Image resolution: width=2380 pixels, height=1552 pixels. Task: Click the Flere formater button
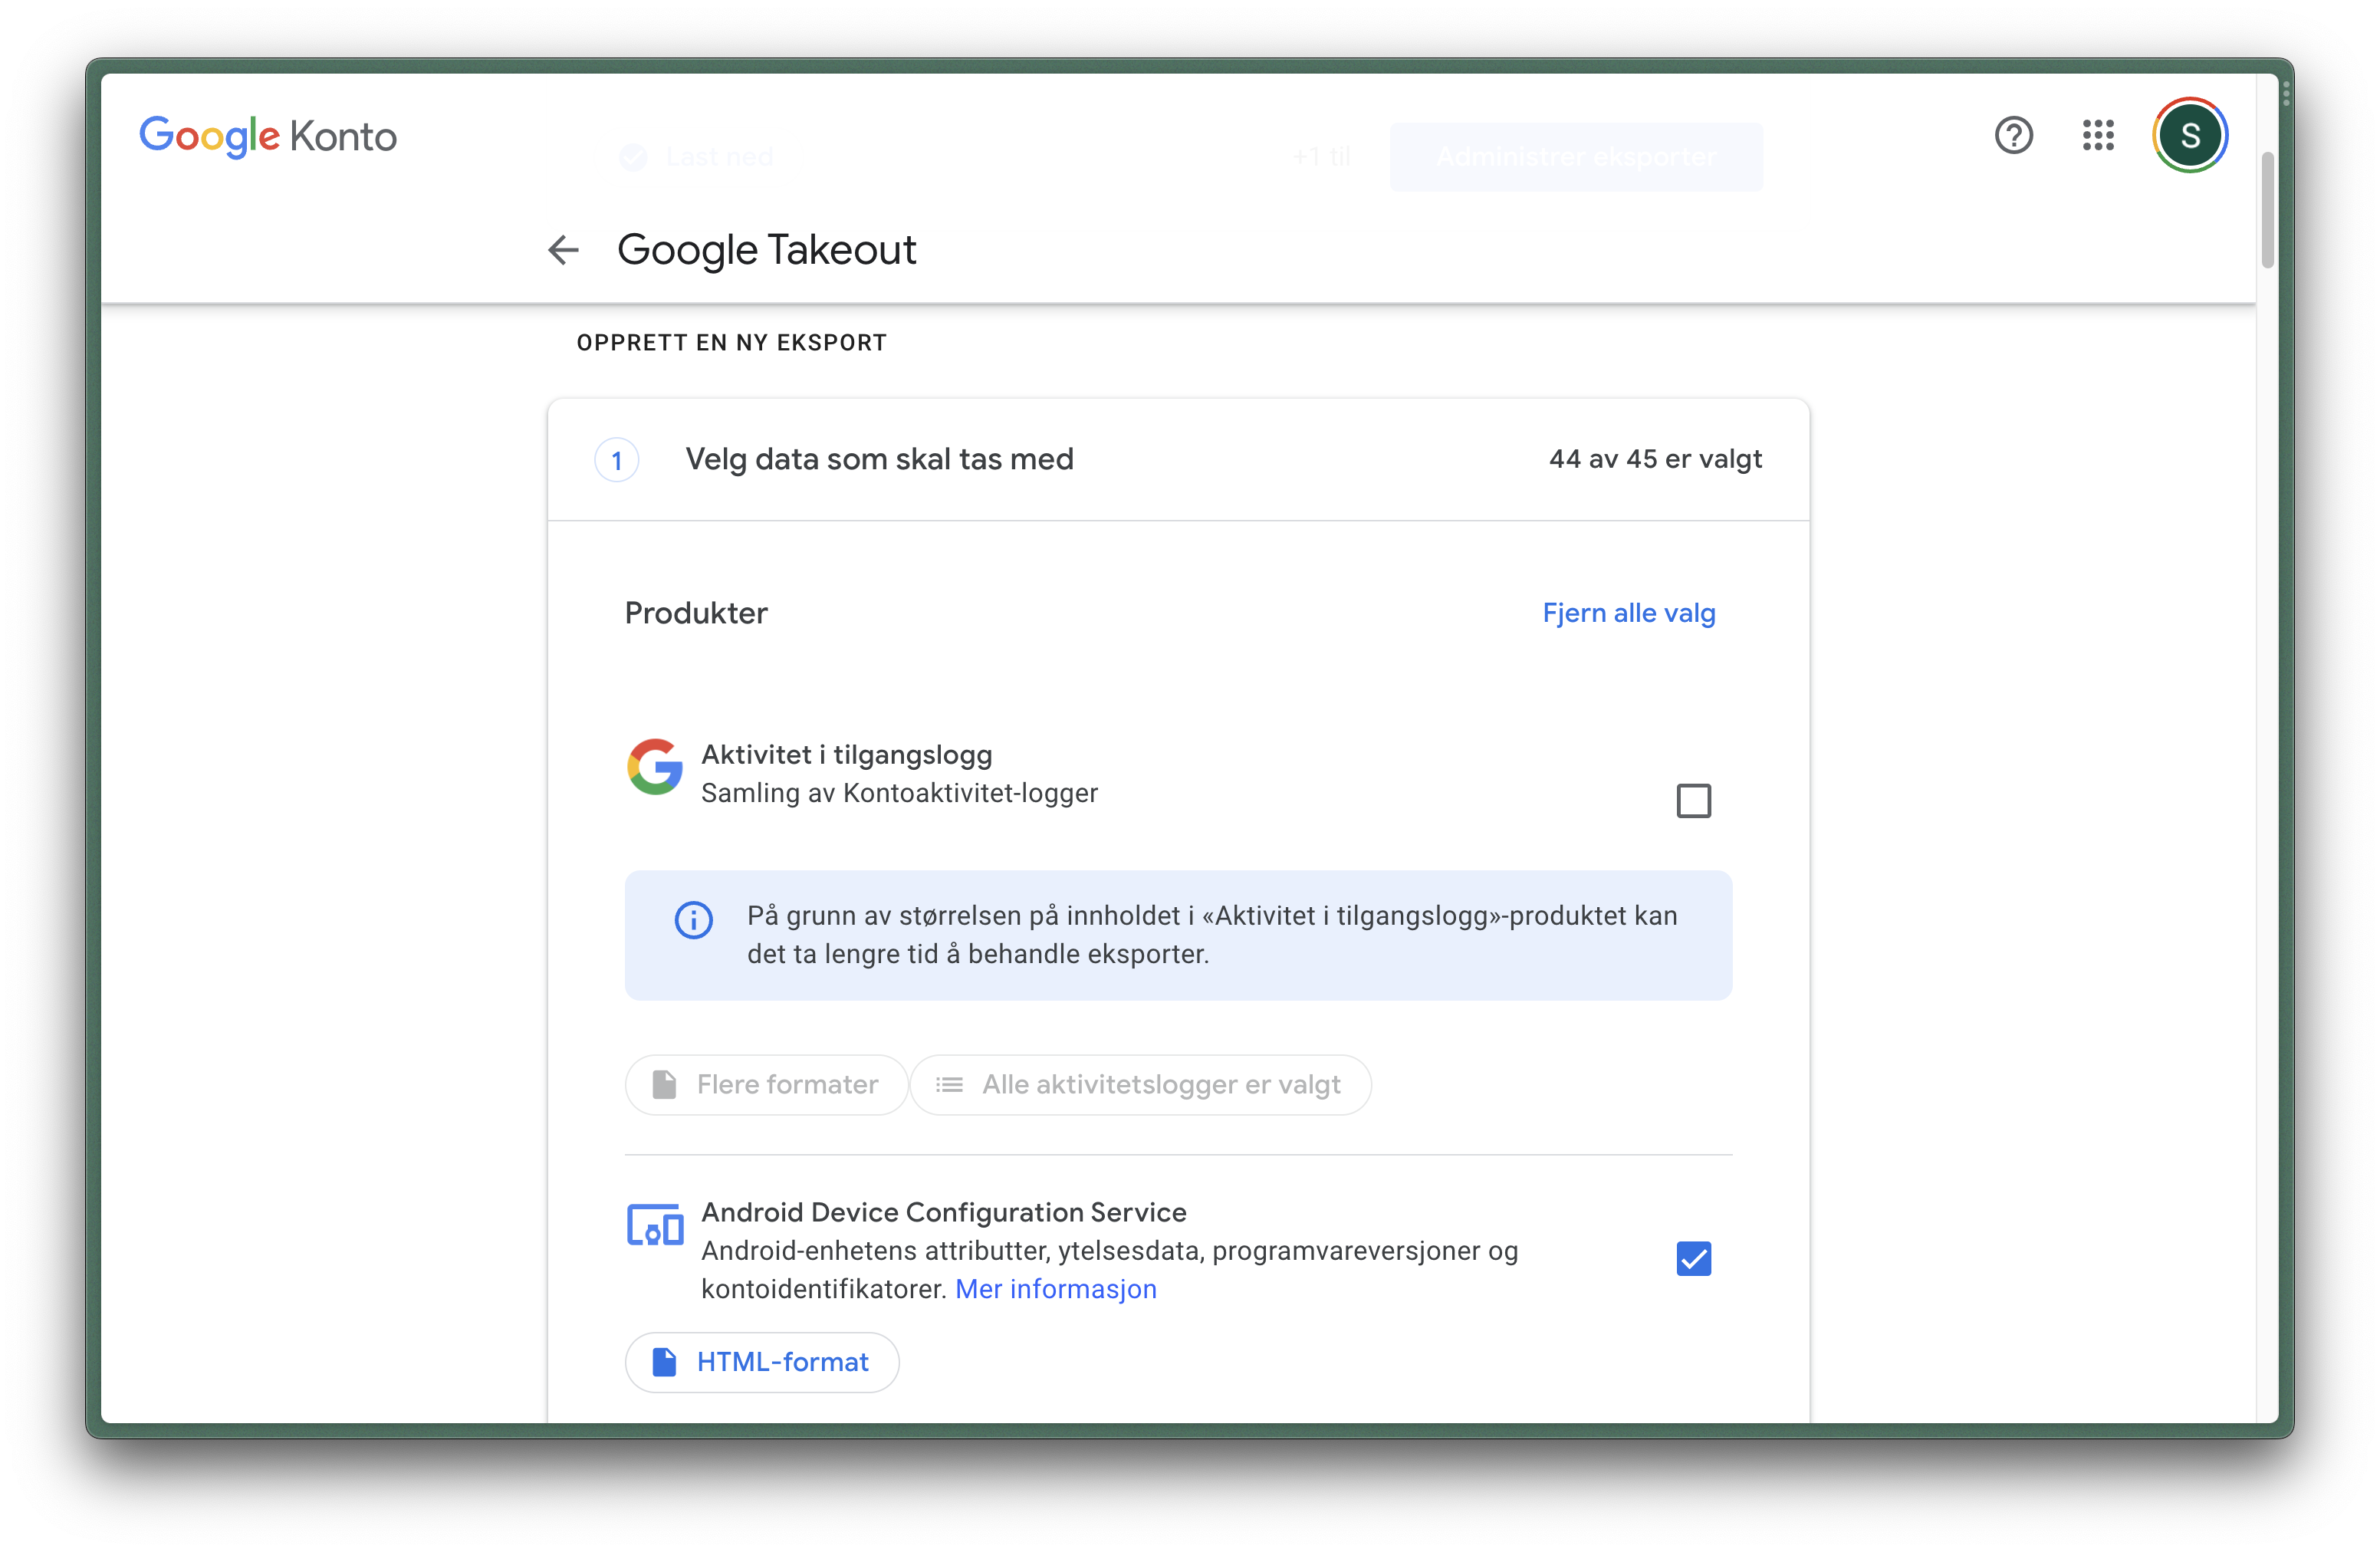[x=766, y=1085]
